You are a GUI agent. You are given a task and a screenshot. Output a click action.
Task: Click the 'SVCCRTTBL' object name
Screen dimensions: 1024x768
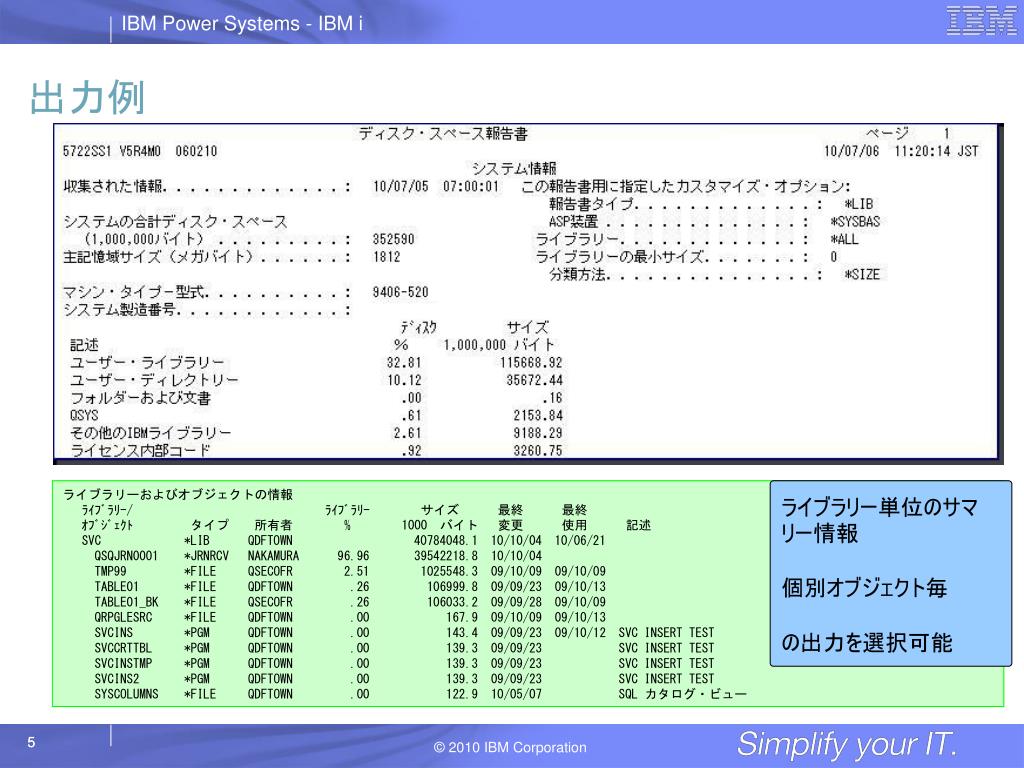[123, 648]
